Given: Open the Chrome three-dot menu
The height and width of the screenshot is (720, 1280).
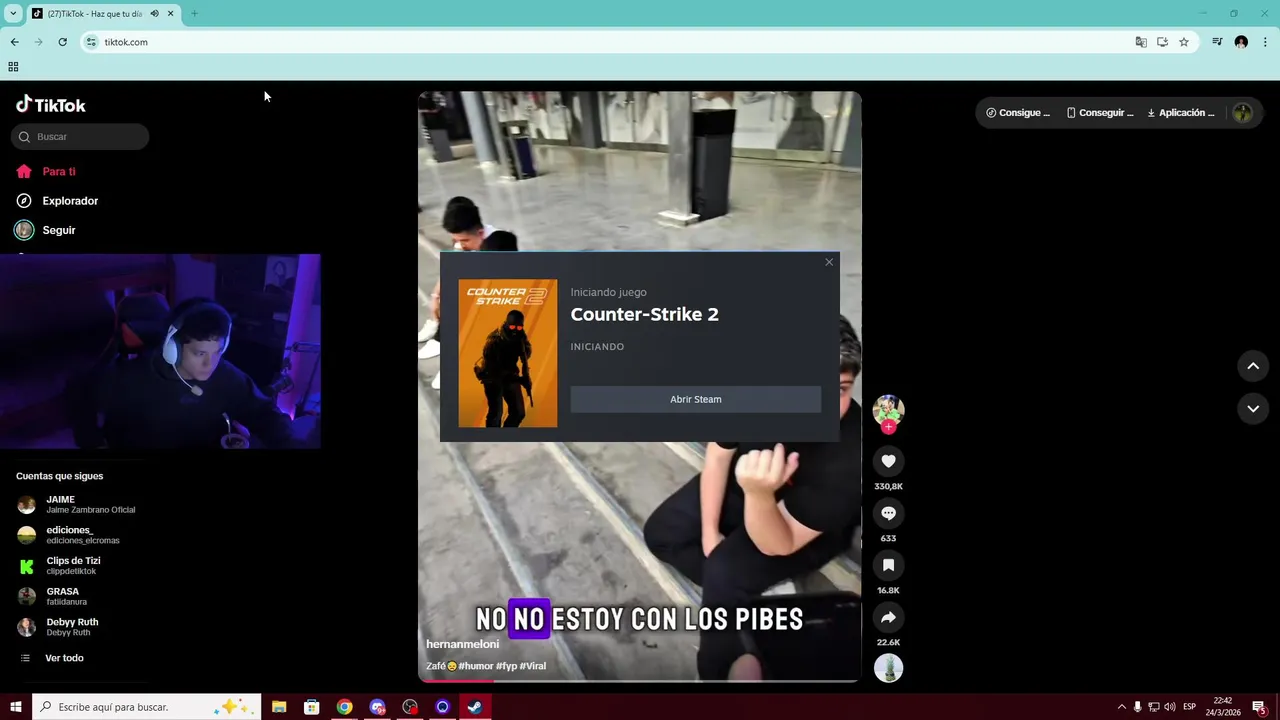Looking at the screenshot, I should pyautogui.click(x=1265, y=42).
